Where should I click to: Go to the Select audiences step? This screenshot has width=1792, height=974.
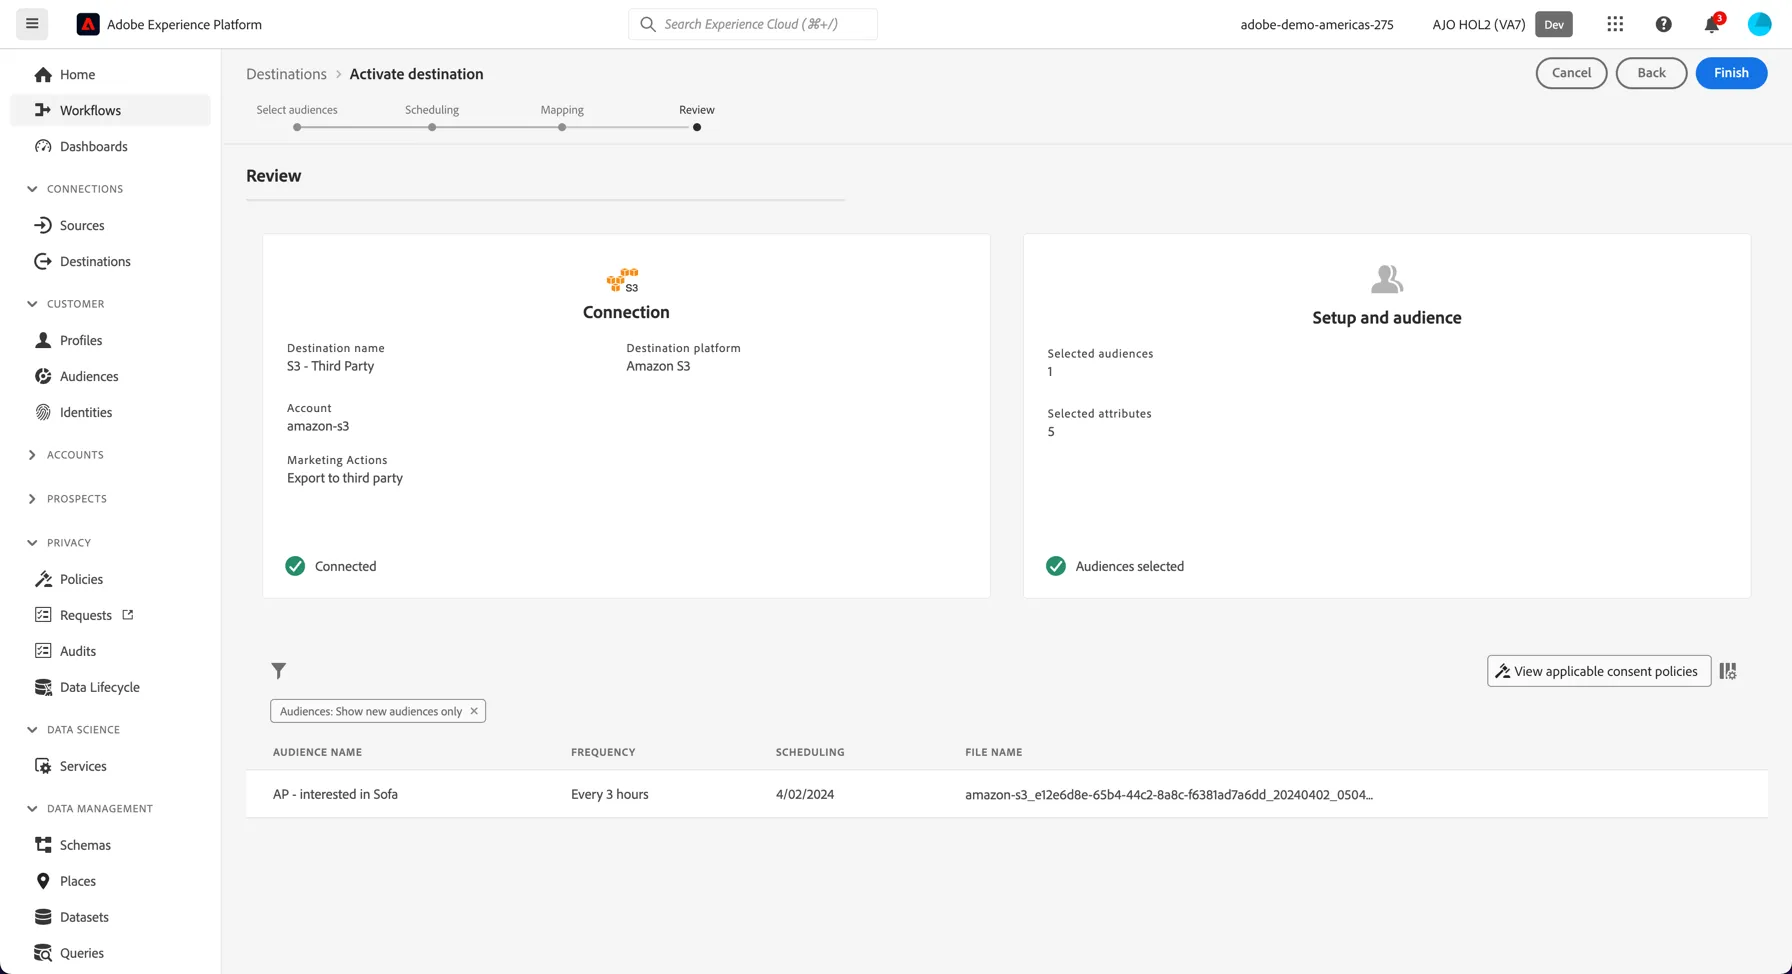pos(297,117)
